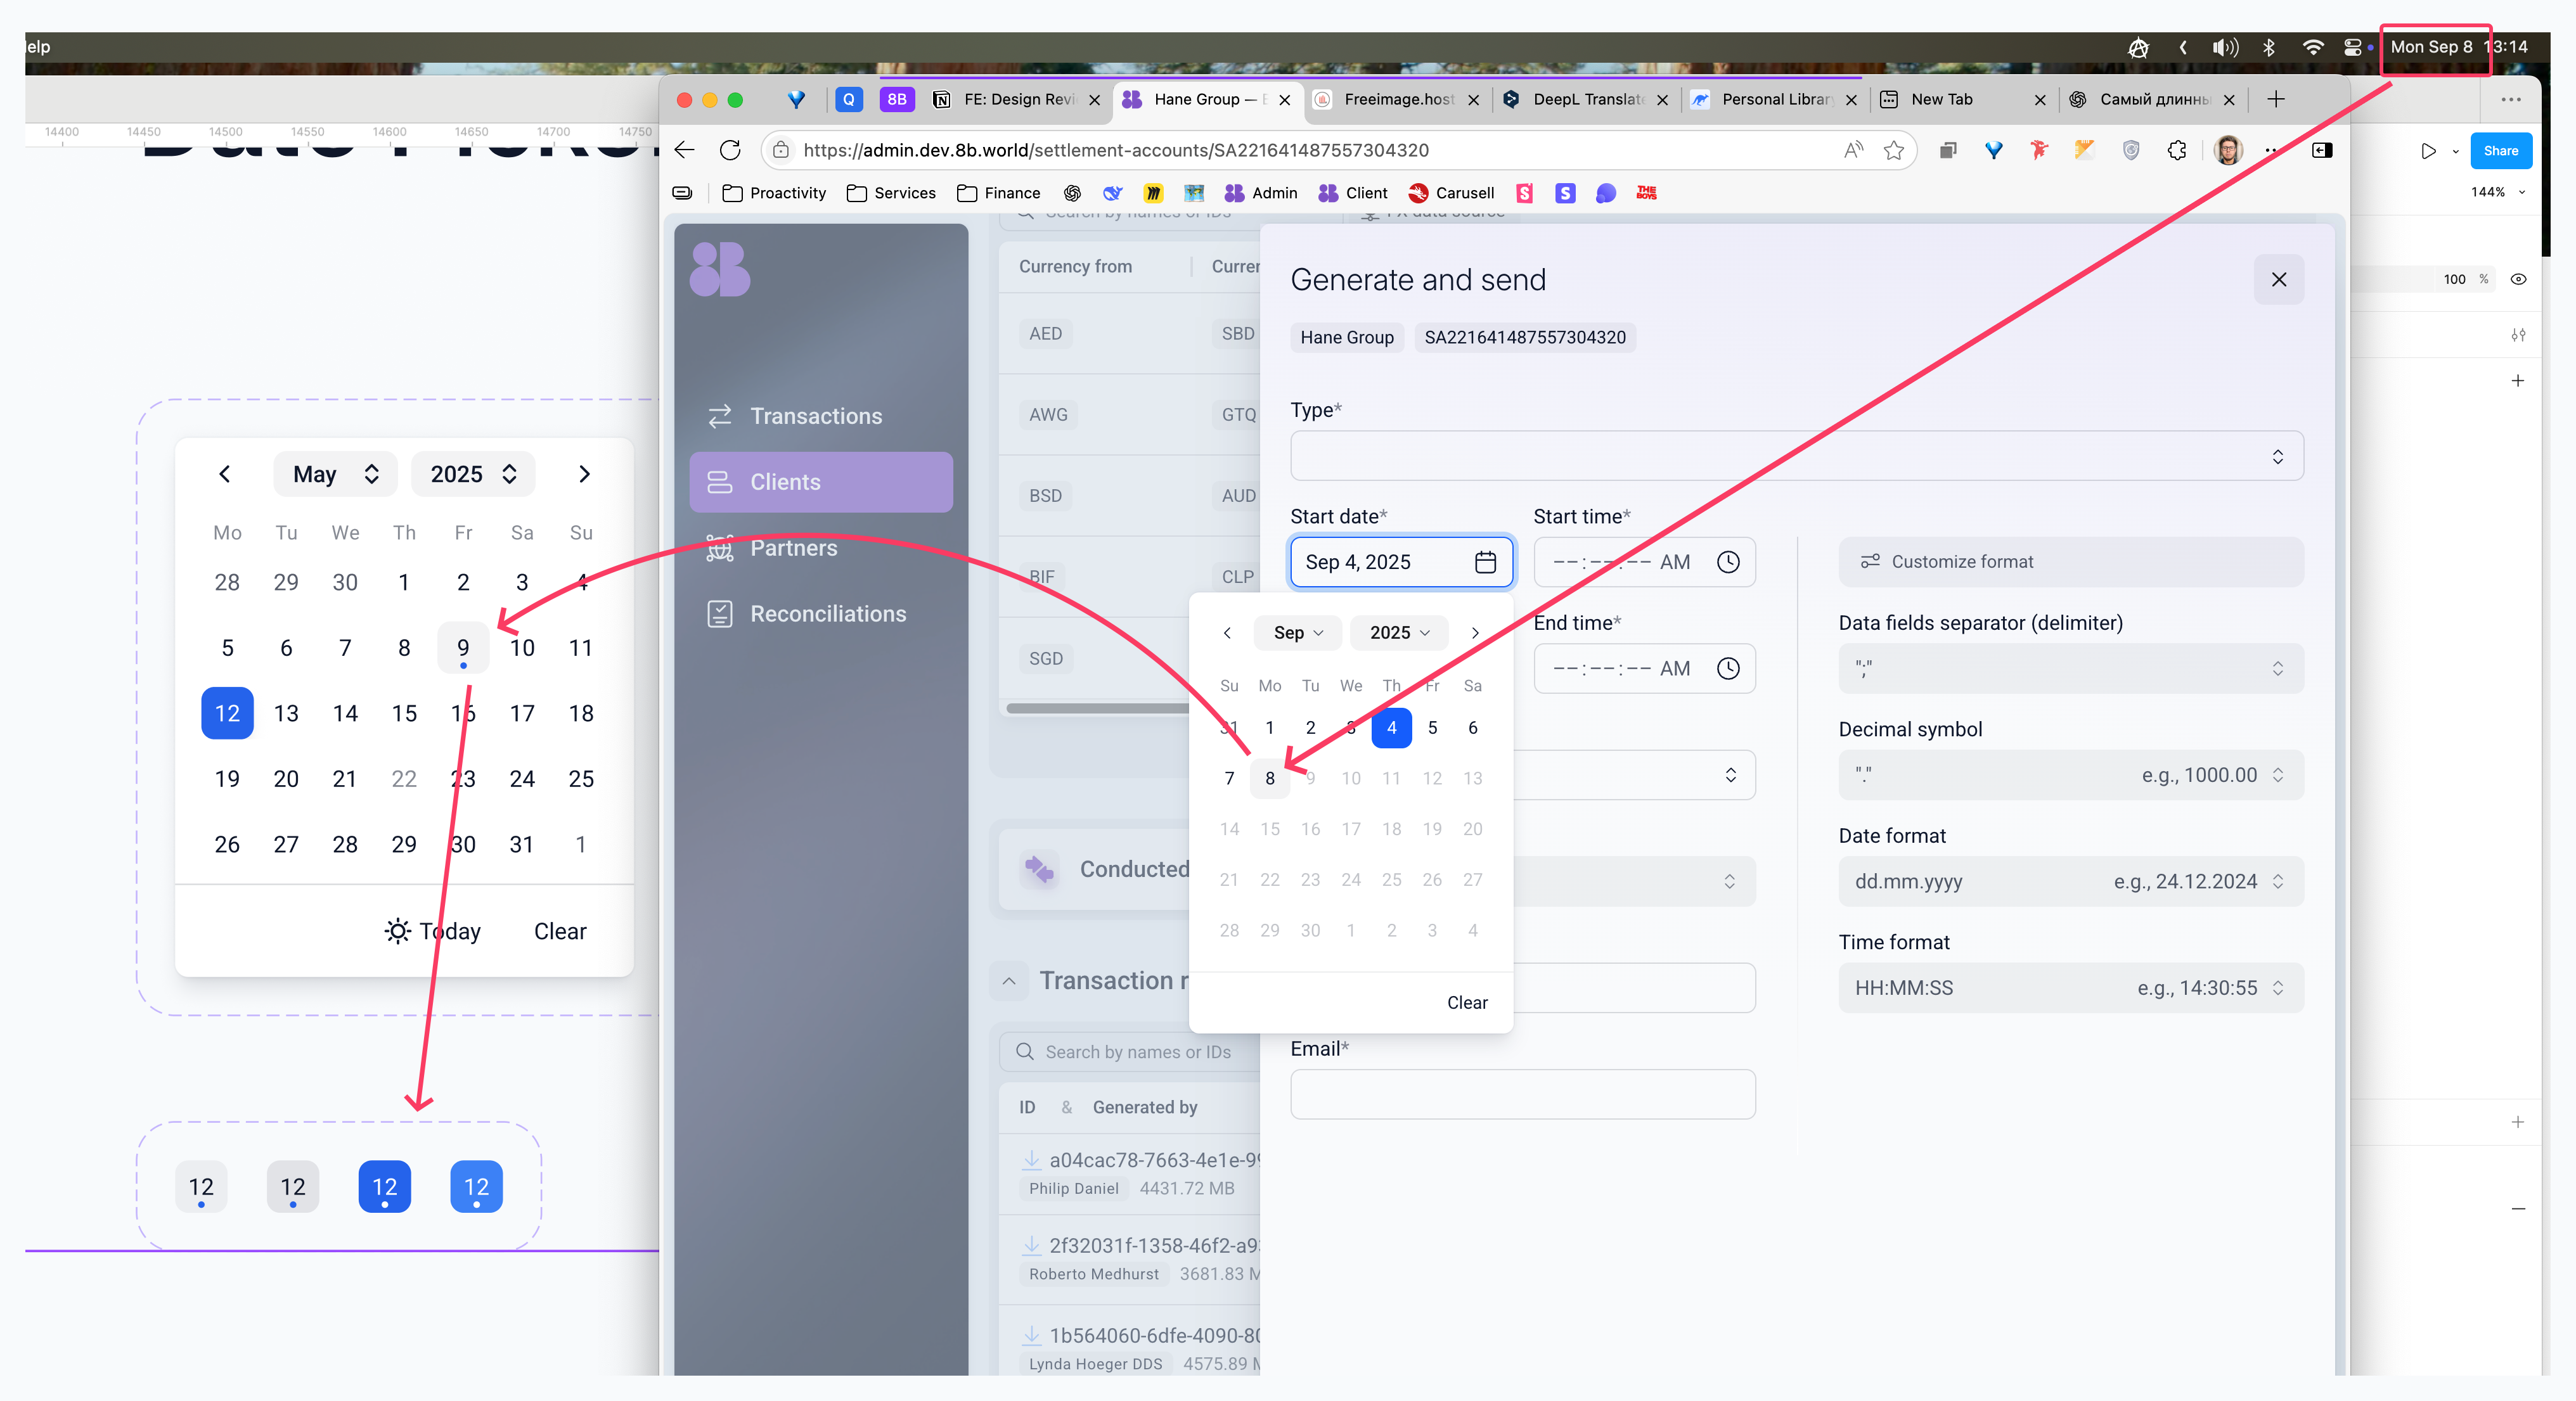2576x1401 pixels.
Task: Click Figma Share button
Action: [x=2500, y=151]
